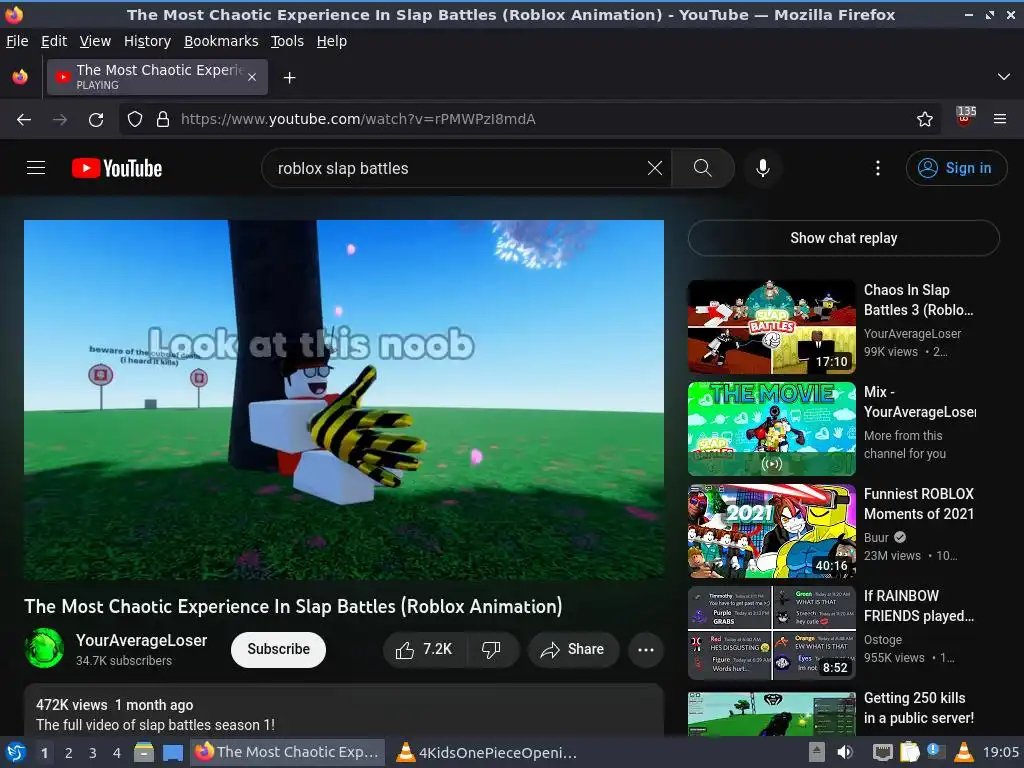Image resolution: width=1024 pixels, height=768 pixels.
Task: Switch to workspace 4 in the taskbar
Action: 117,753
